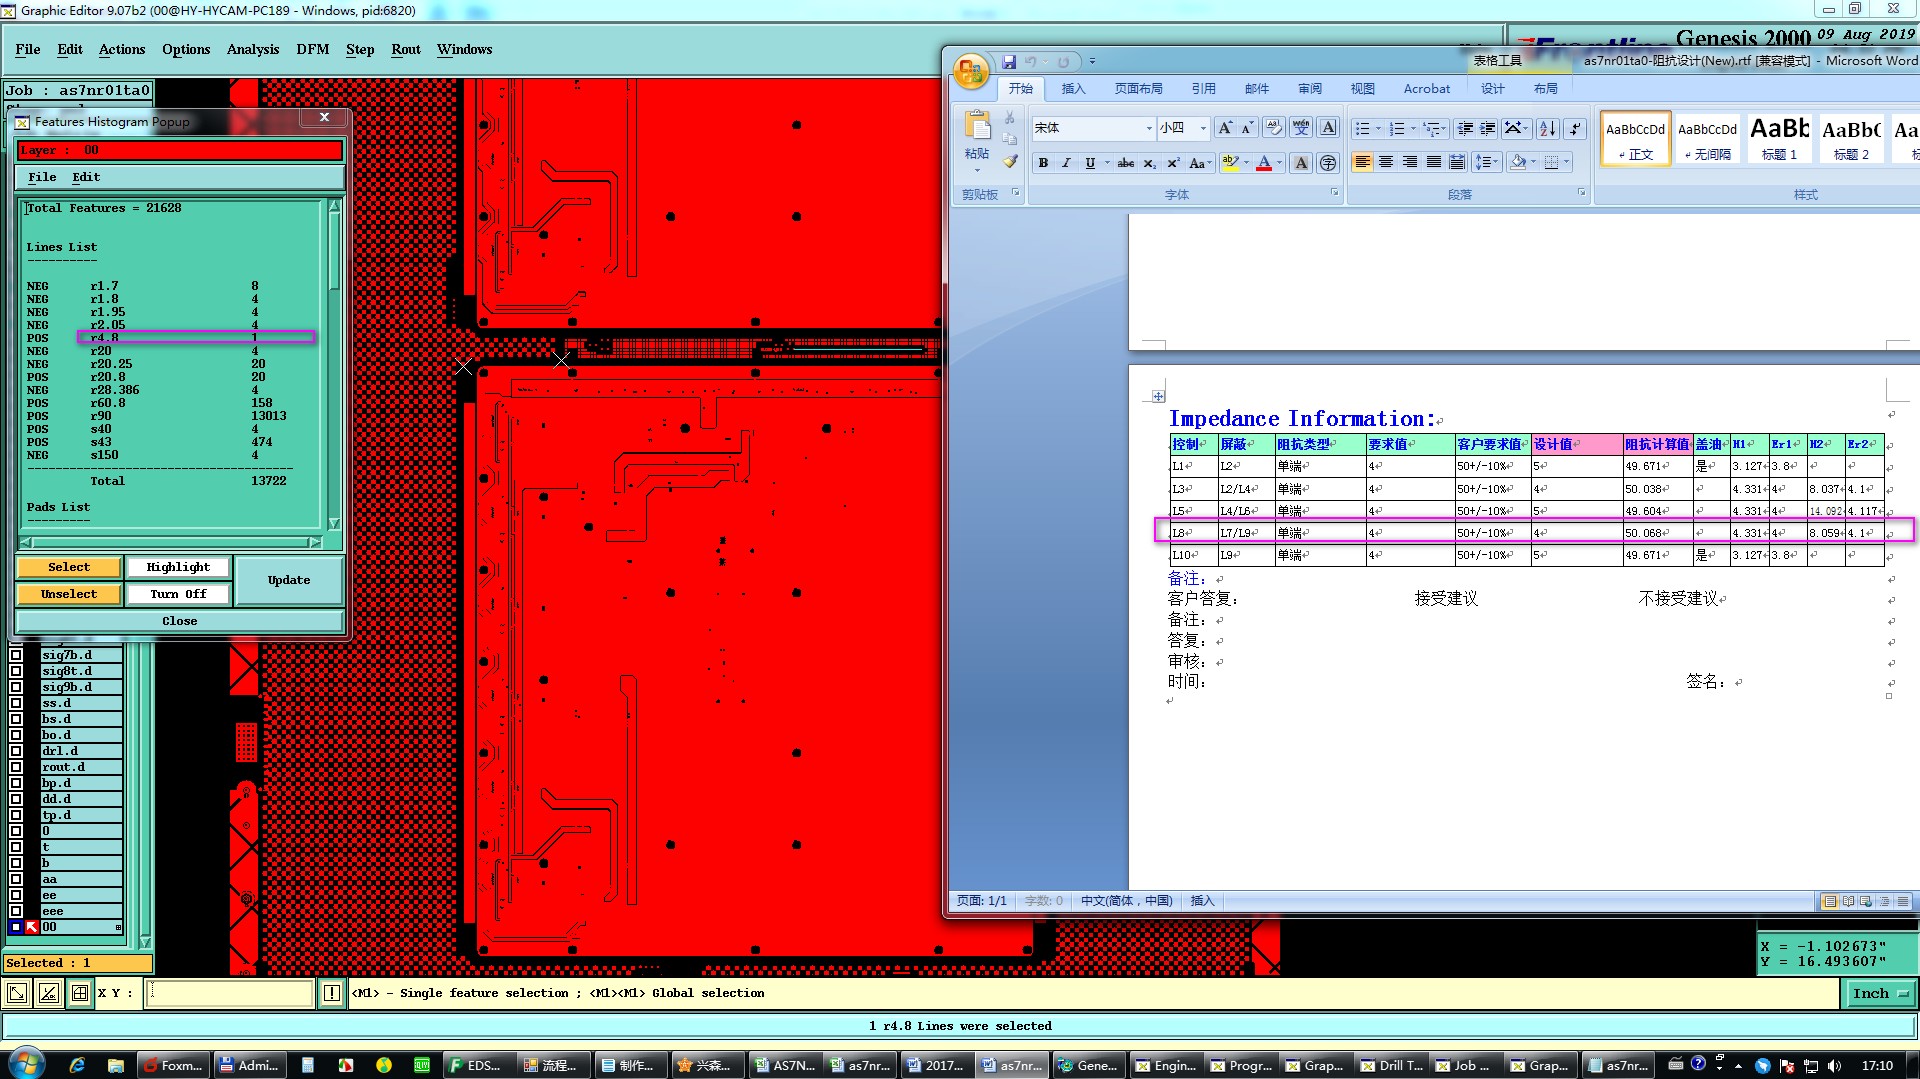Apply strikethrough formatting
1920x1079 pixels.
pos(1126,163)
